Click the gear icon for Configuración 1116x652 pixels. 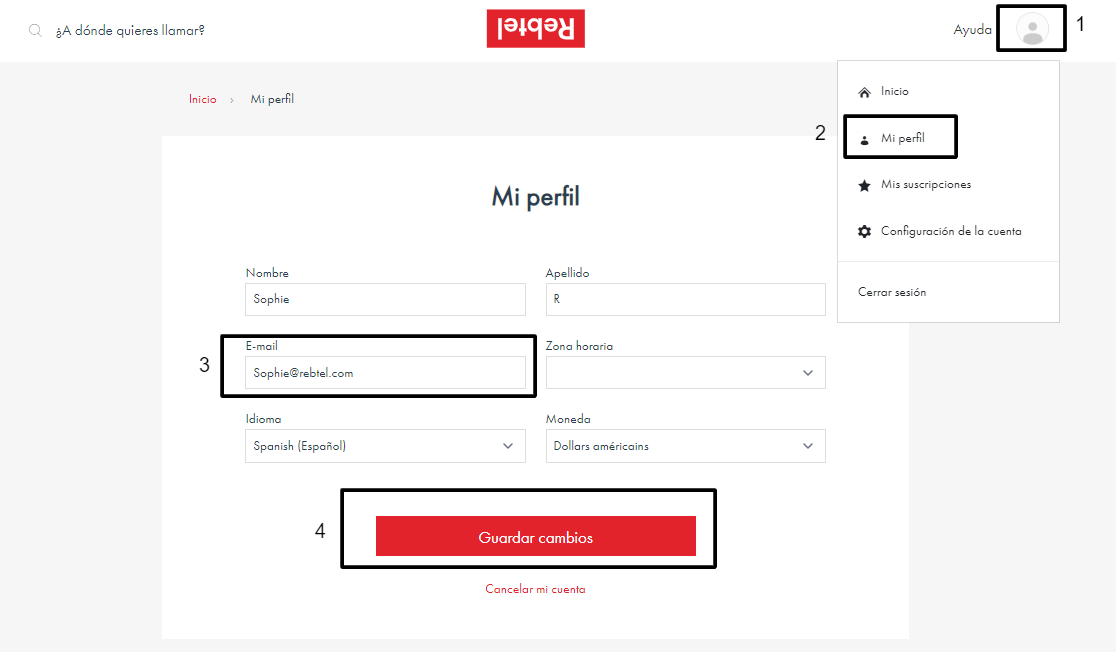[x=865, y=232]
